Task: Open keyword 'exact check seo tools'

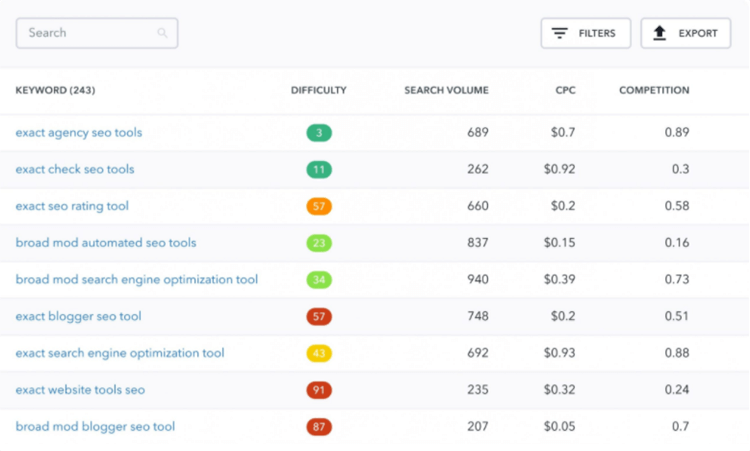Action: click(x=75, y=169)
